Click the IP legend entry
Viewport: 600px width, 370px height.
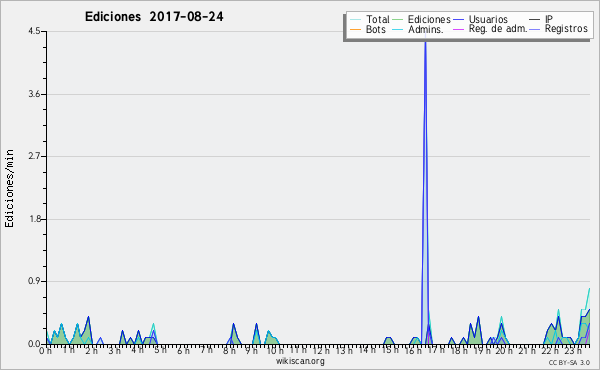541,19
